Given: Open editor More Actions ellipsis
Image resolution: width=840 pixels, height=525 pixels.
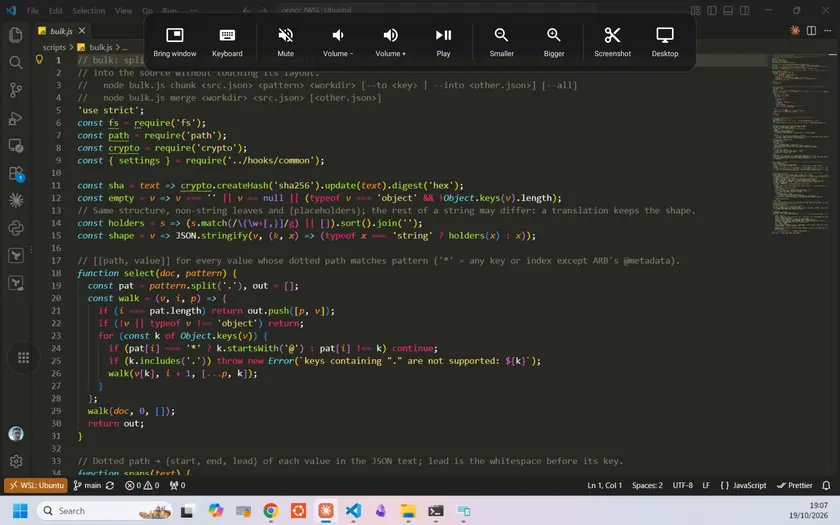Looking at the screenshot, I should point(828,31).
